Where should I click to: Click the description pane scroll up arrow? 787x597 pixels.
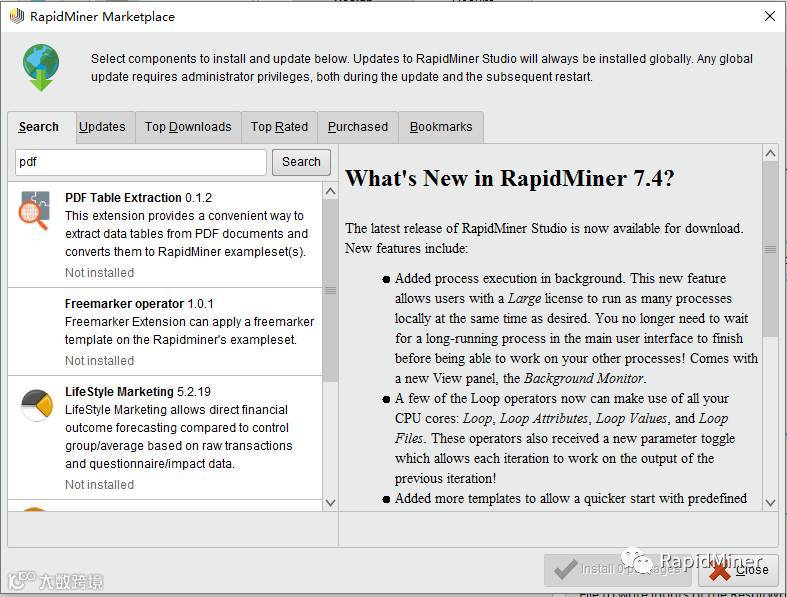(770, 153)
